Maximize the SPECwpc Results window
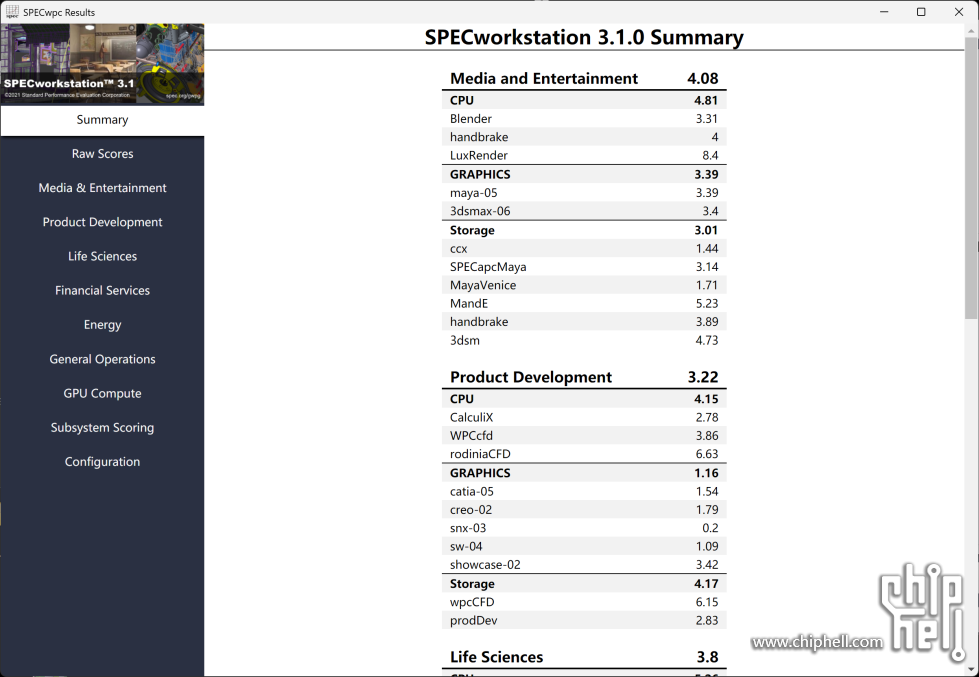Image resolution: width=979 pixels, height=677 pixels. point(921,12)
